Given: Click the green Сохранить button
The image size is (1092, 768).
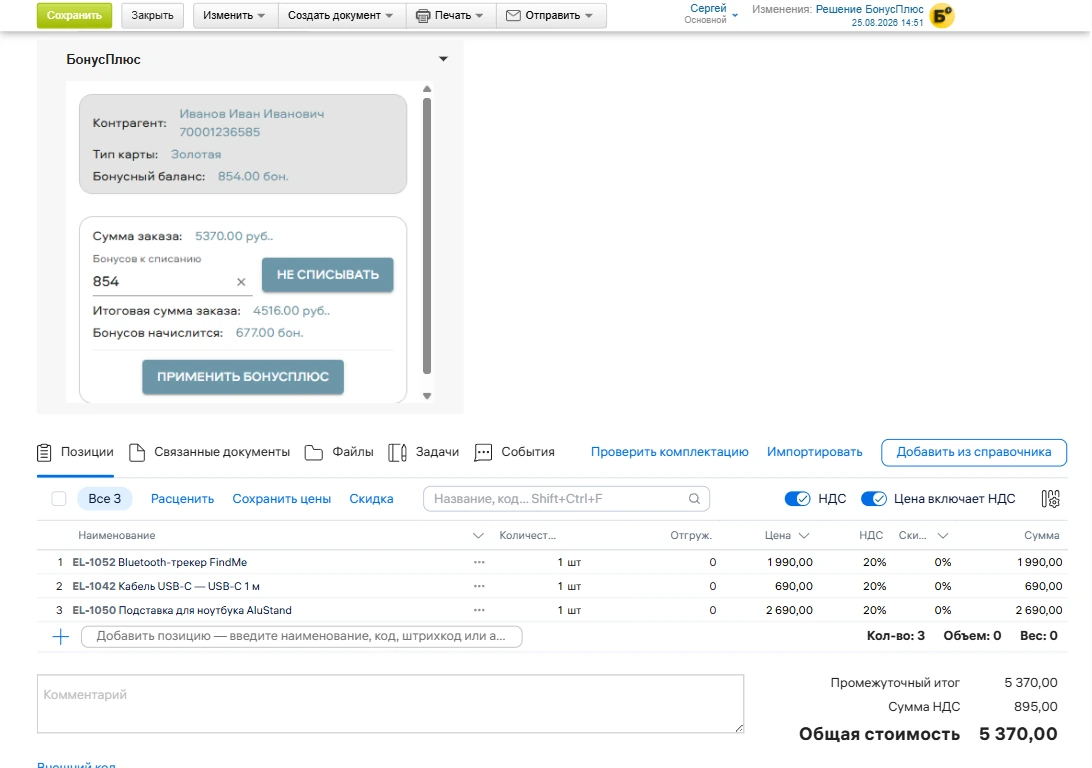Looking at the screenshot, I should 75,15.
